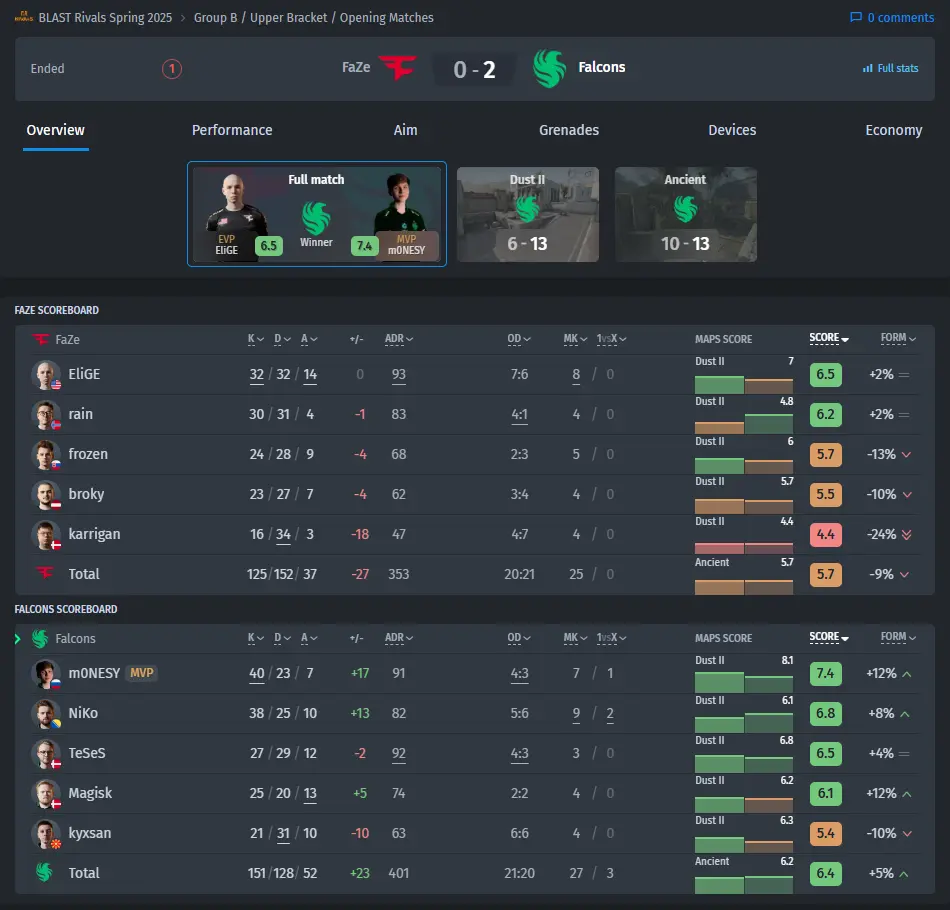
Task: Click NiKo's player avatar
Action: [x=46, y=714]
